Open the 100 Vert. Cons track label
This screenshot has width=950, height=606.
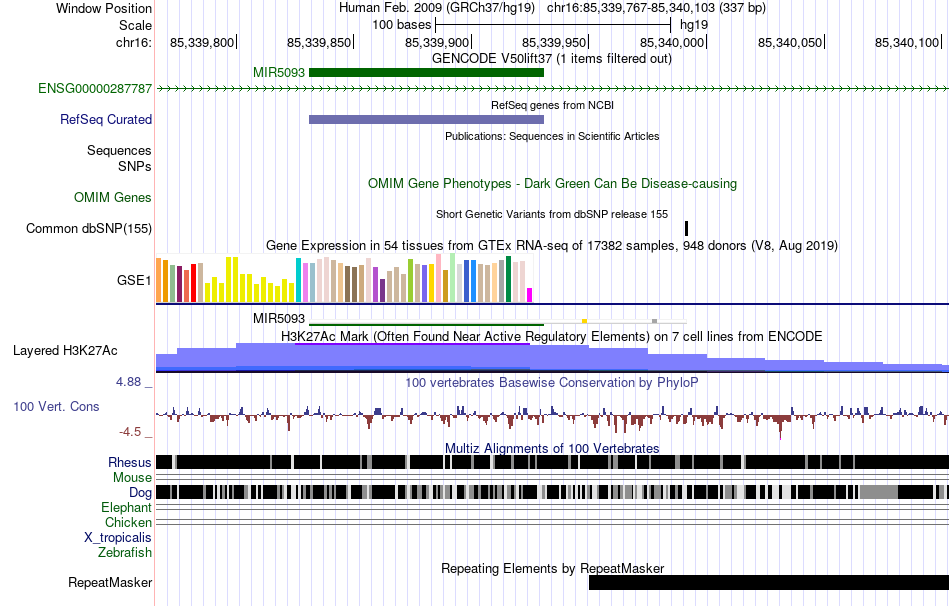pos(56,407)
